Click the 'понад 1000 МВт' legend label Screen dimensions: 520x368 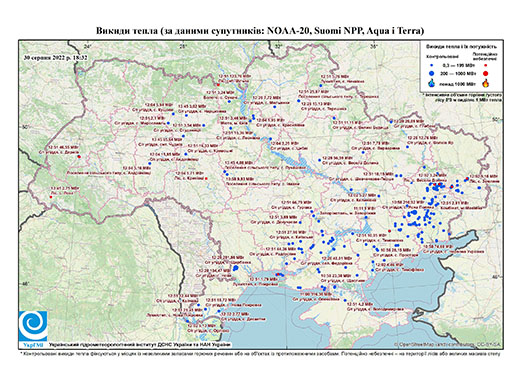458,83
